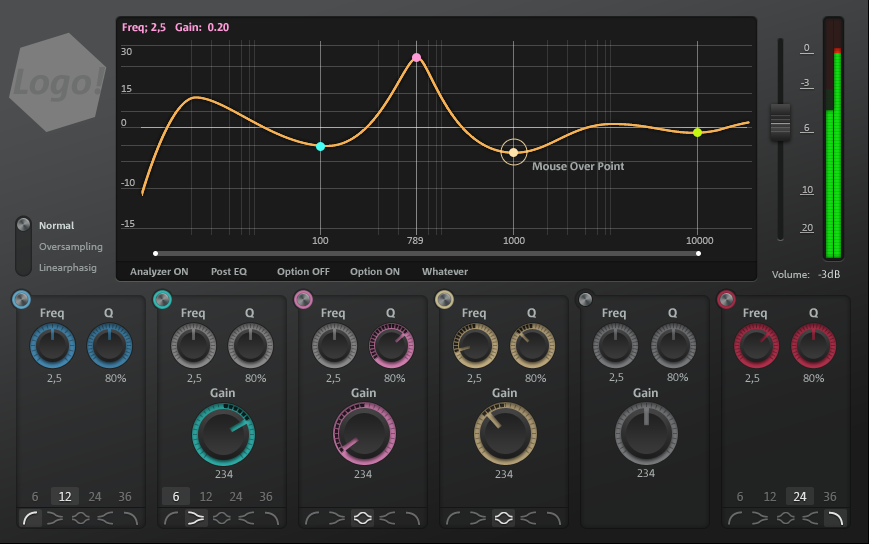Disable the red band power button

tap(727, 300)
